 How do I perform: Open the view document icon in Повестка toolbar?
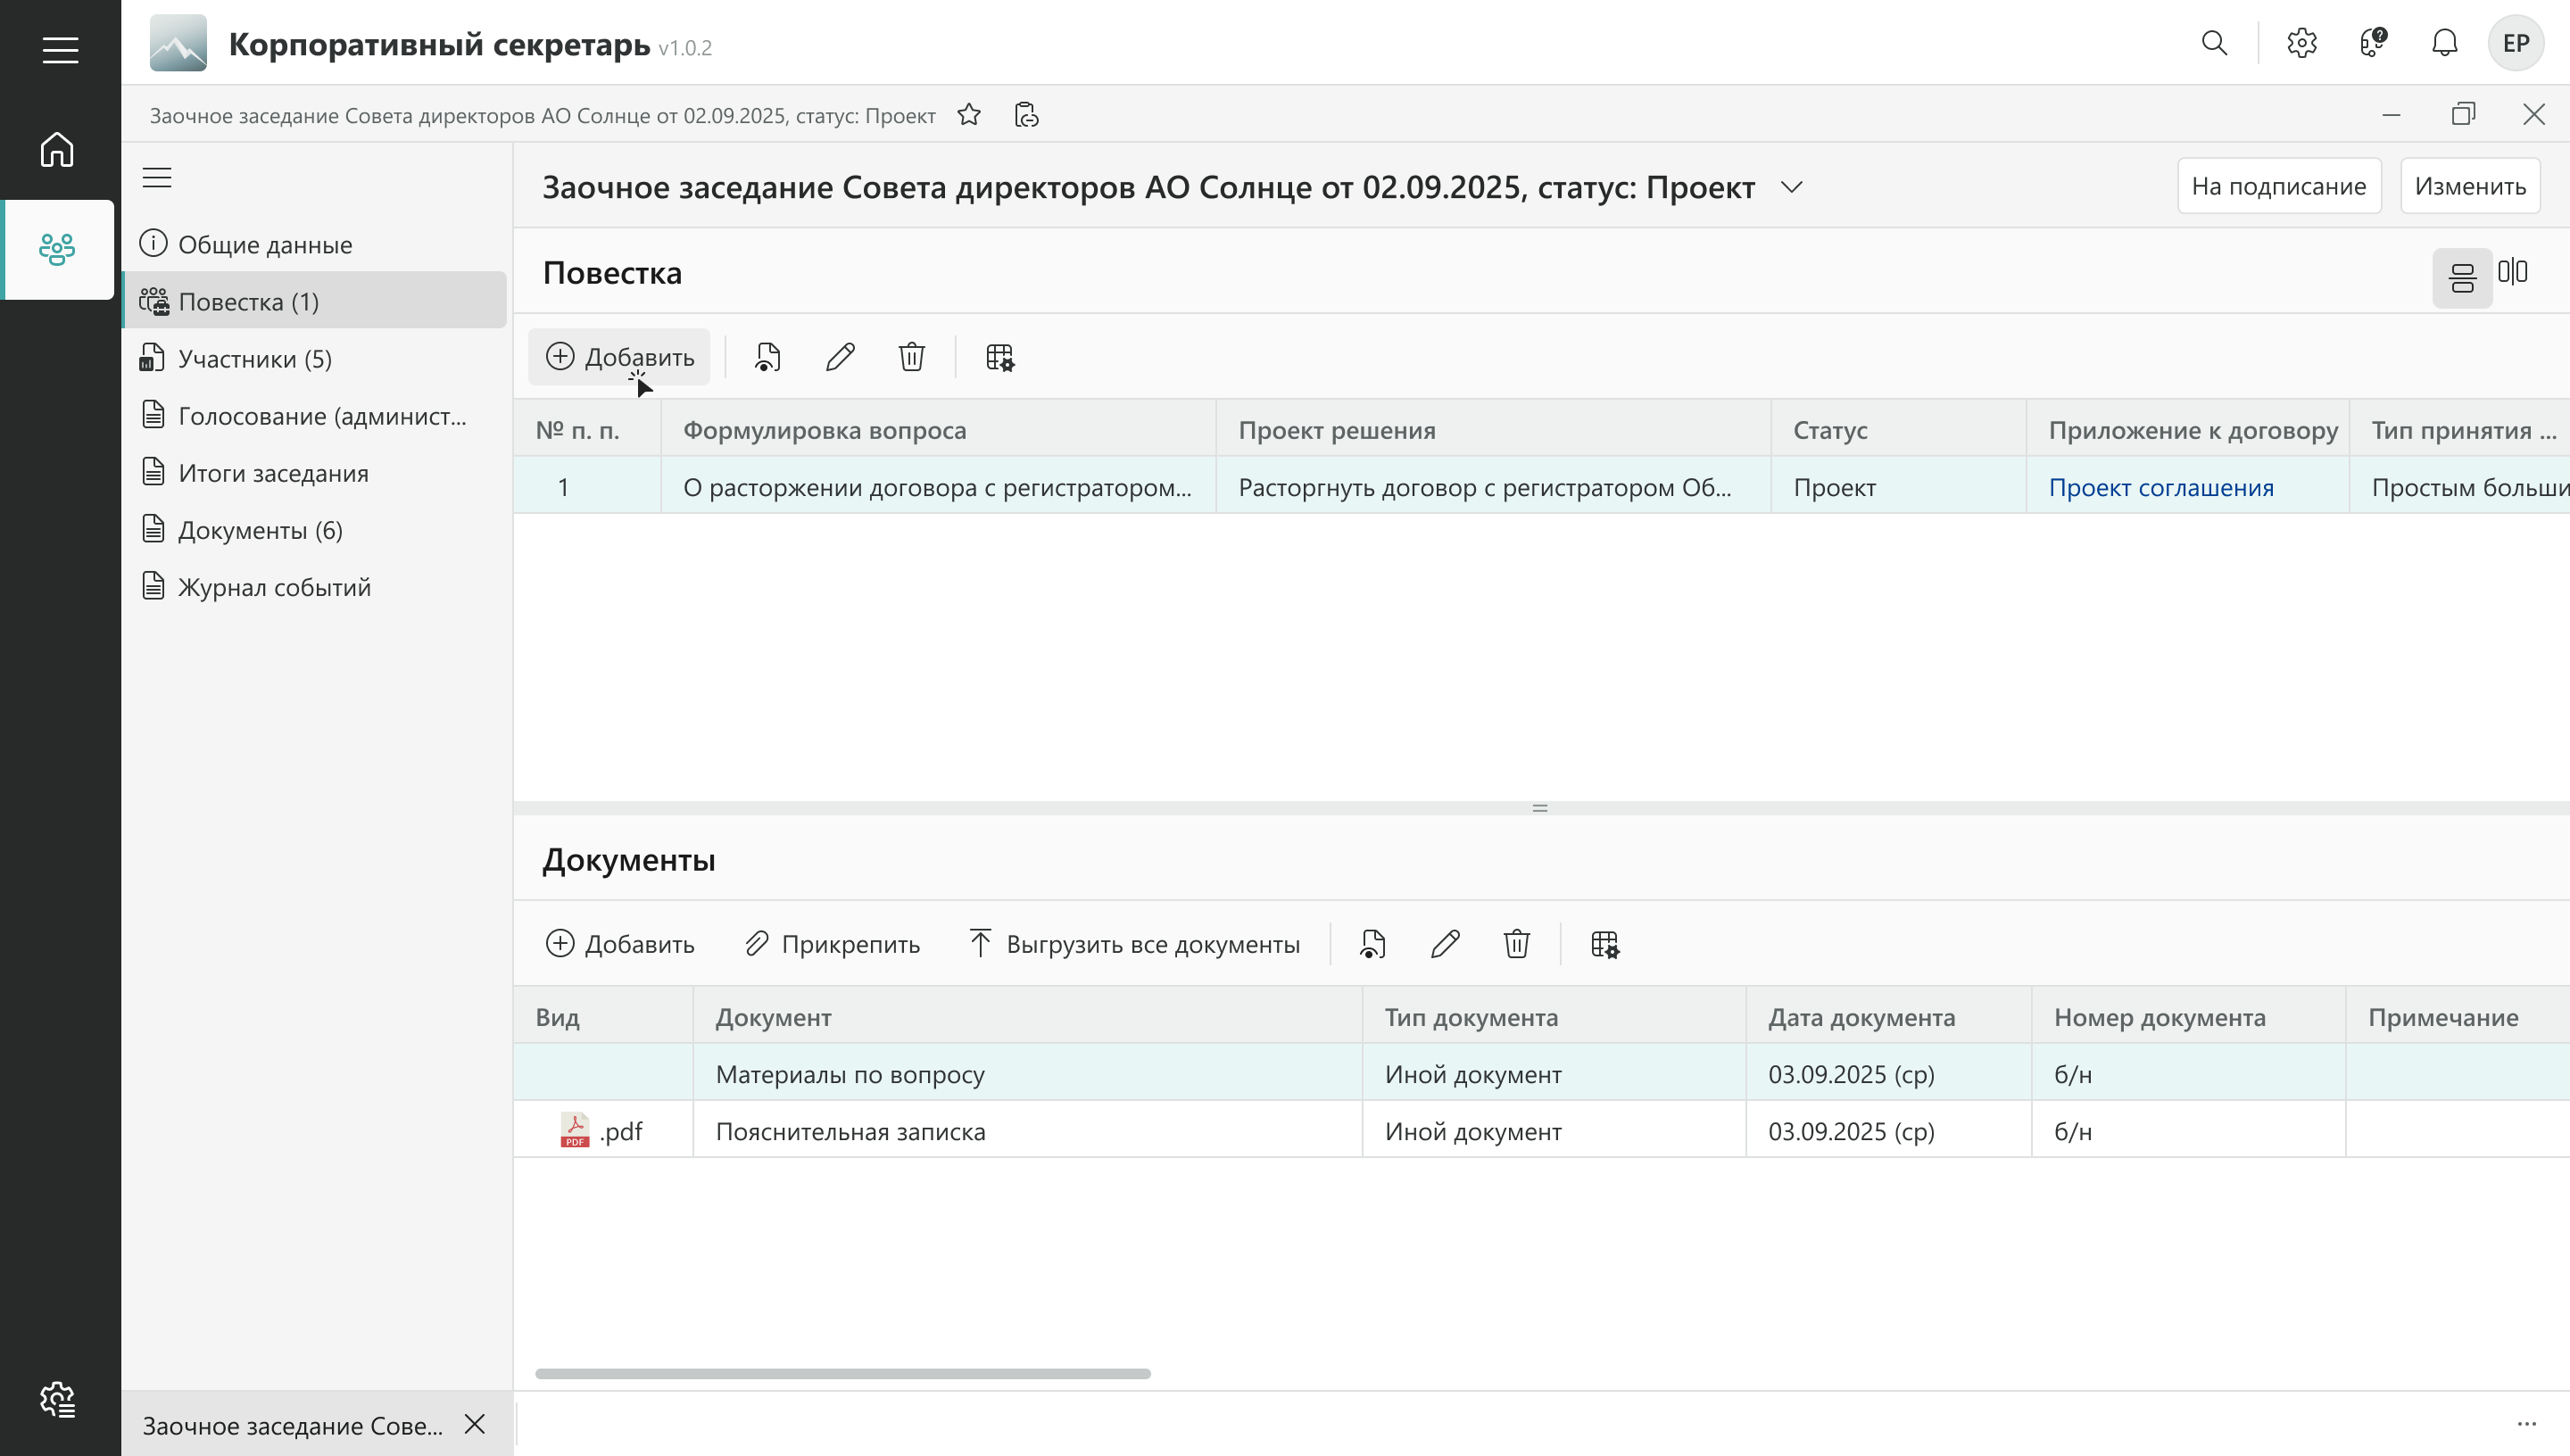click(x=767, y=357)
